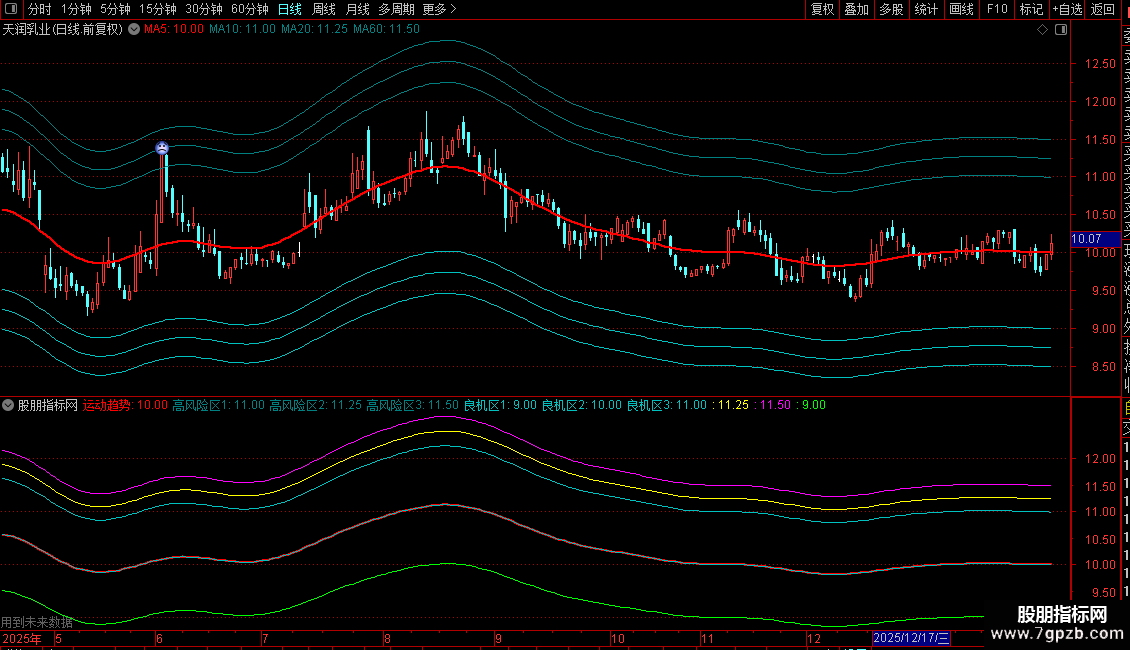Toggle the right panel icon below the toolbar
Viewport: 1130px width, 650px height.
click(x=1061, y=30)
